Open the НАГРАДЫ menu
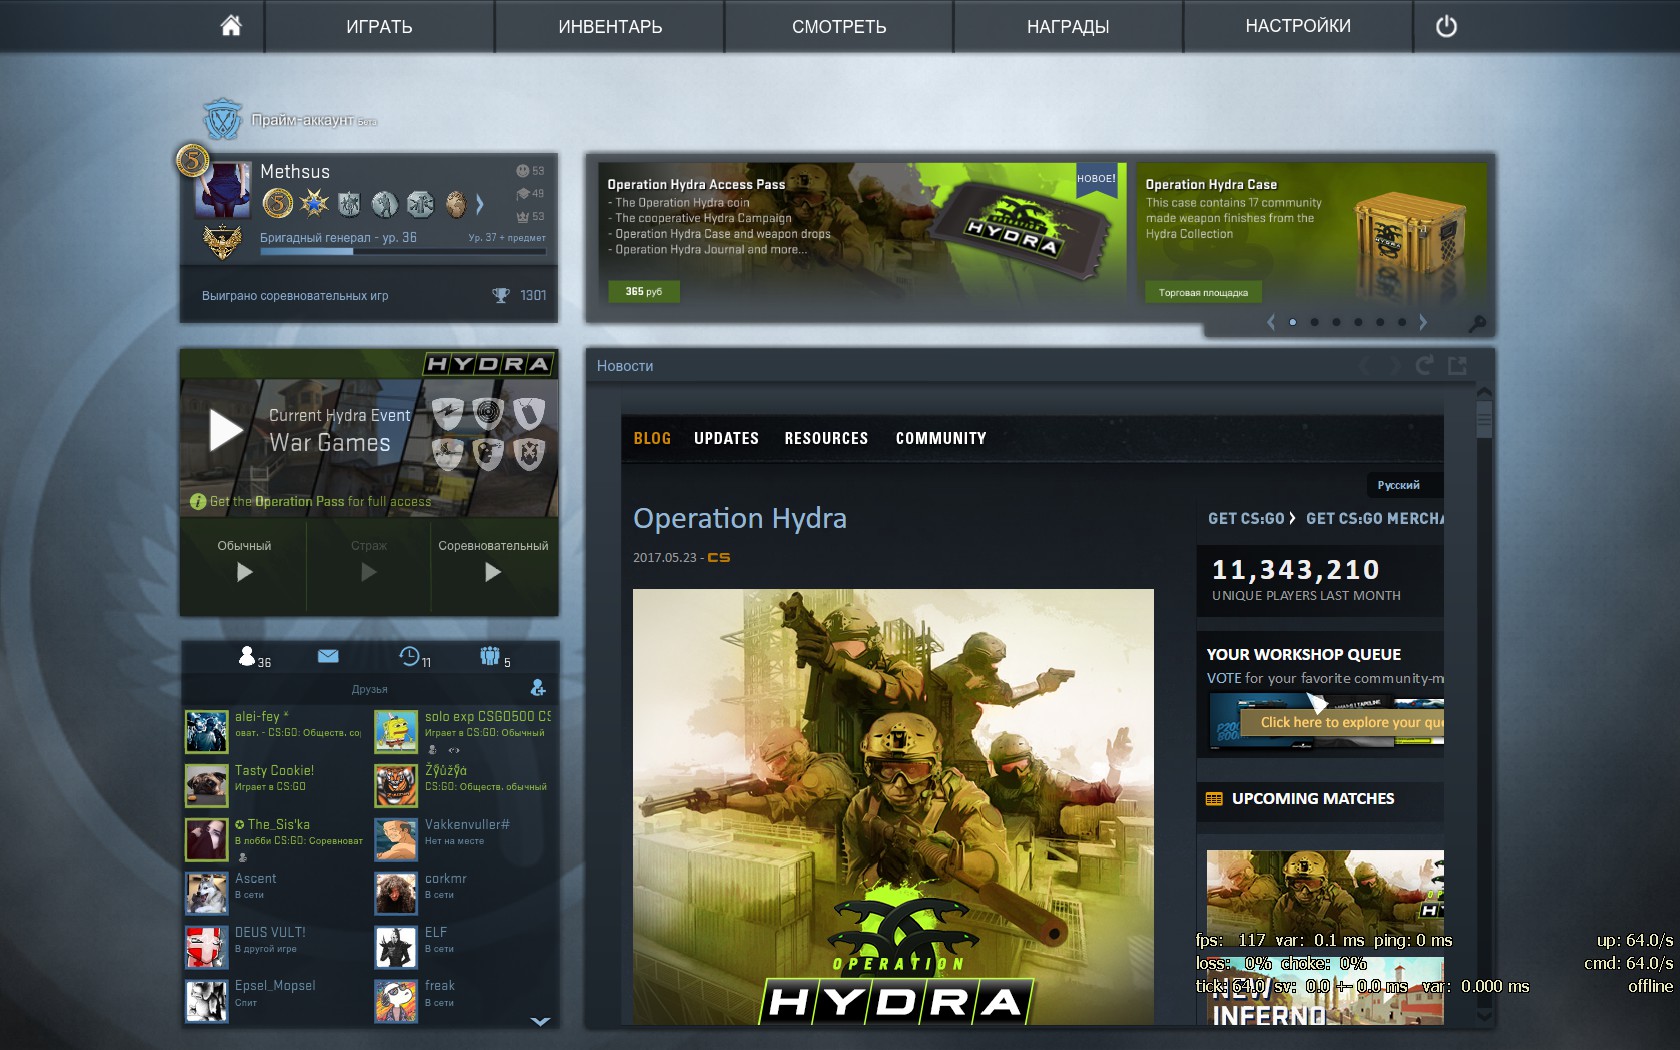The image size is (1680, 1050). (x=1068, y=26)
